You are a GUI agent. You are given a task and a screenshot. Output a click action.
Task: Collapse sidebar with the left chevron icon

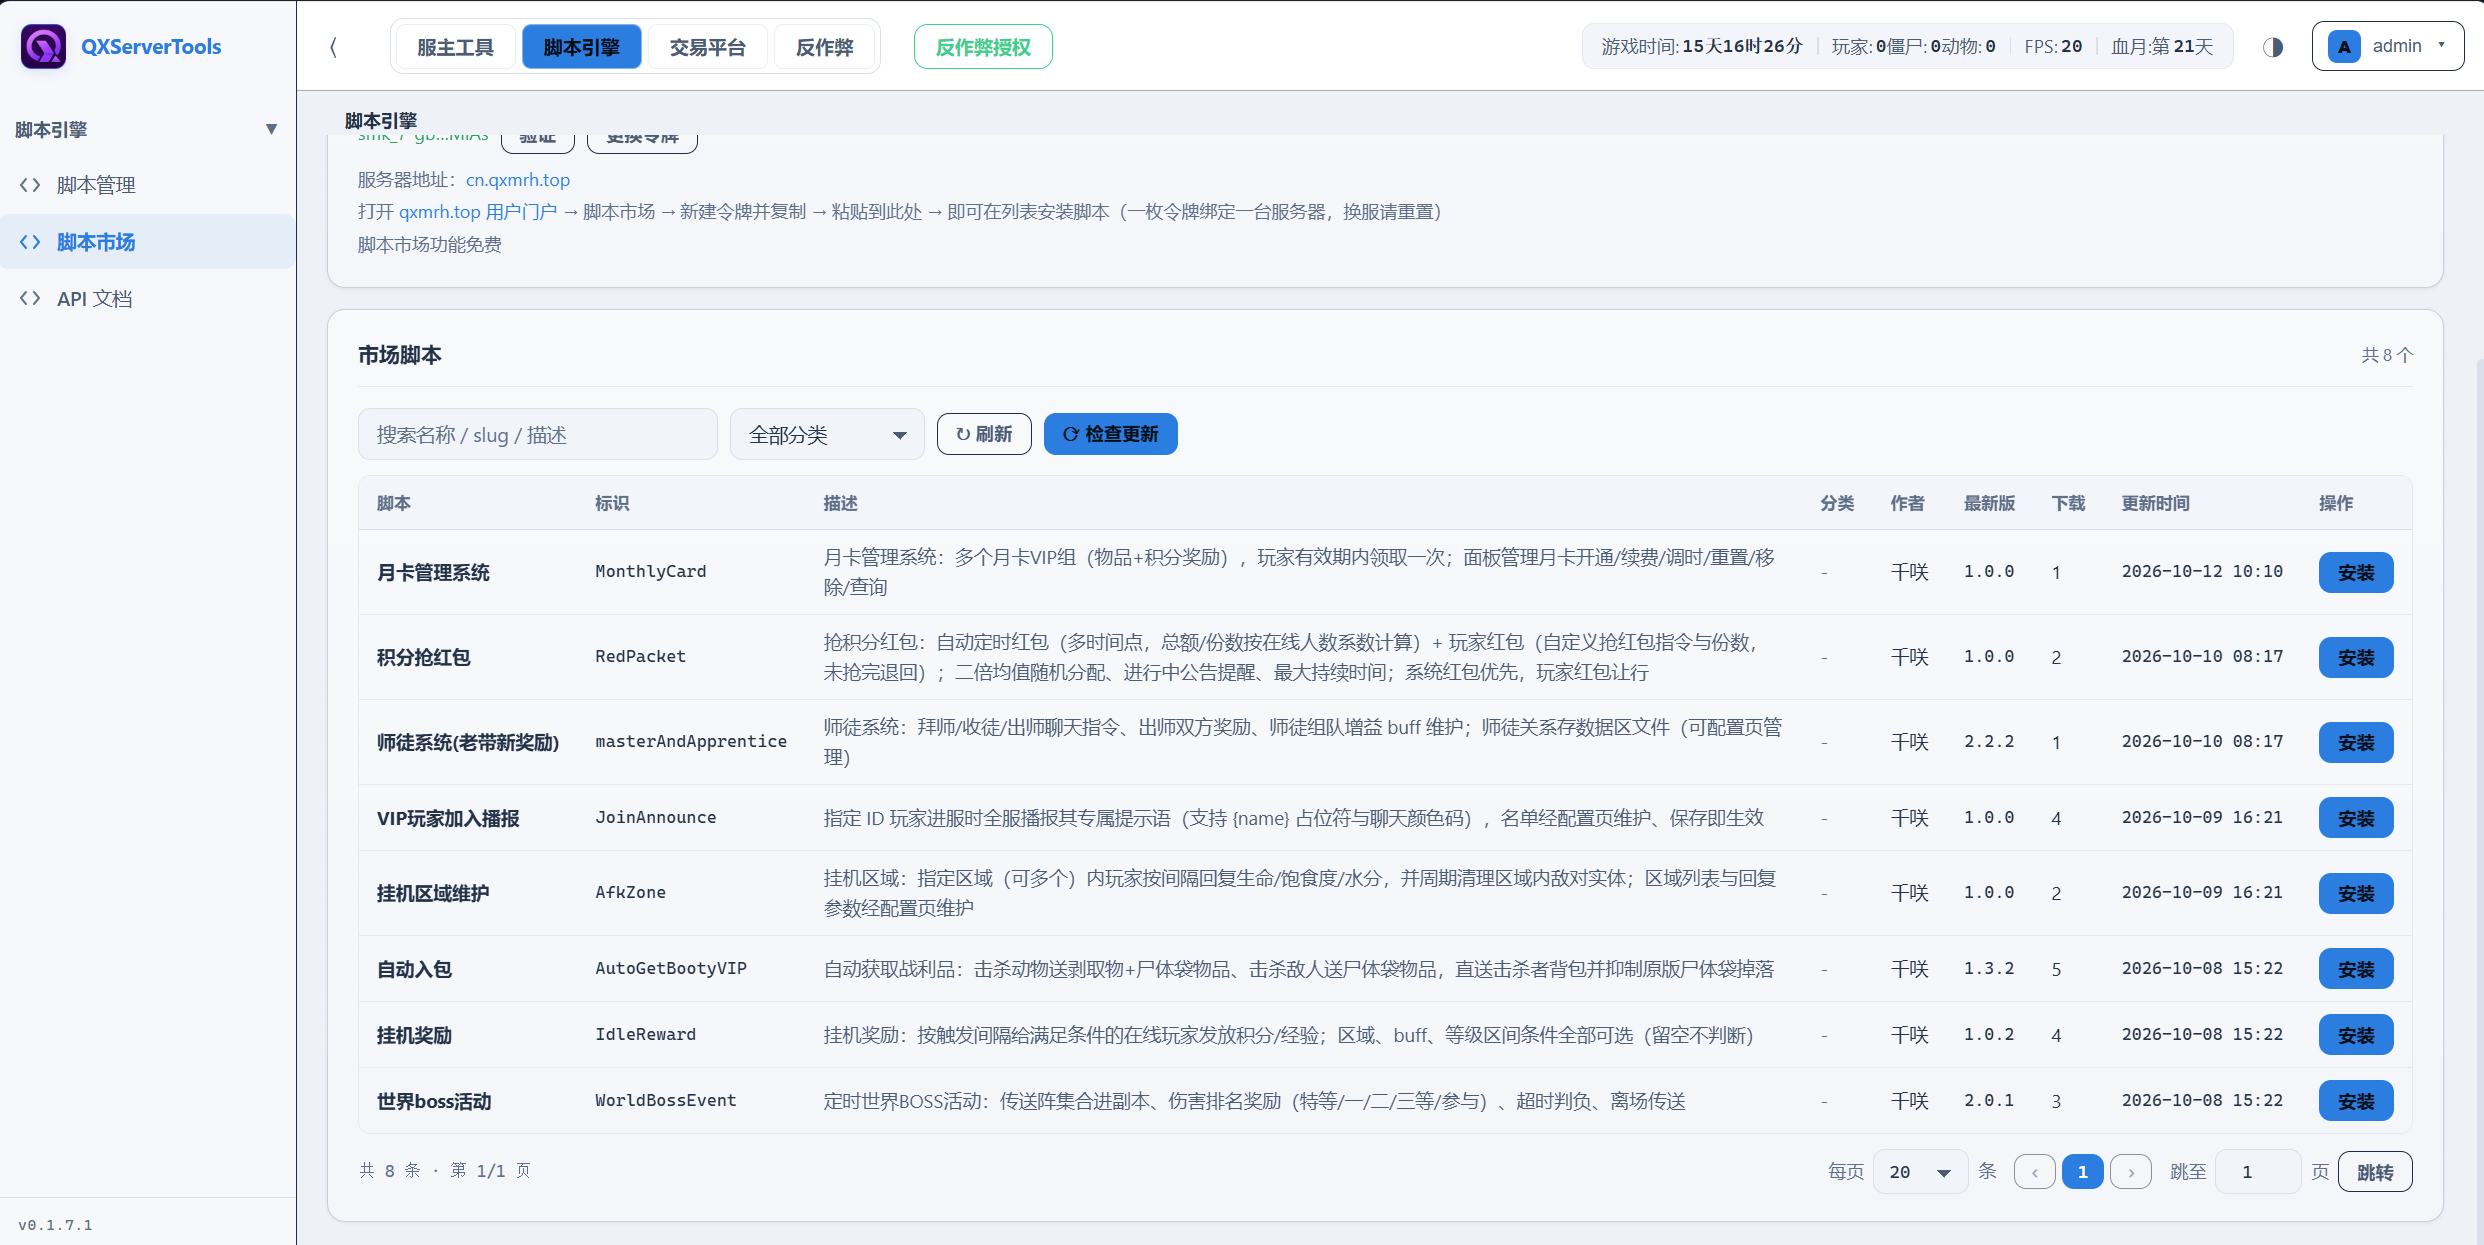click(x=333, y=47)
